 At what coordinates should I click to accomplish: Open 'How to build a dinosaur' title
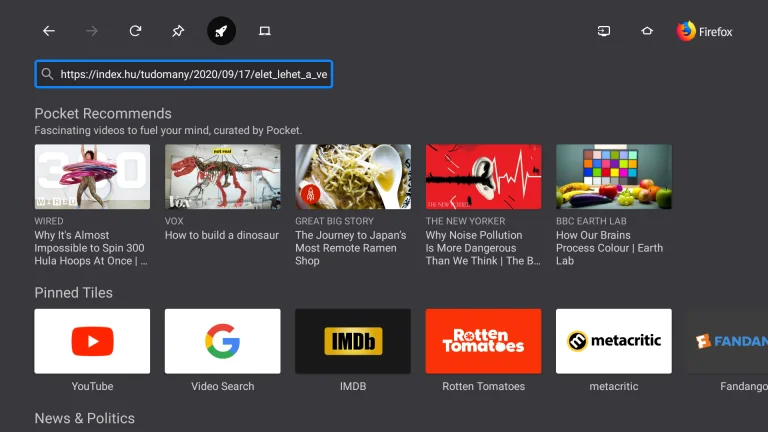pos(221,235)
